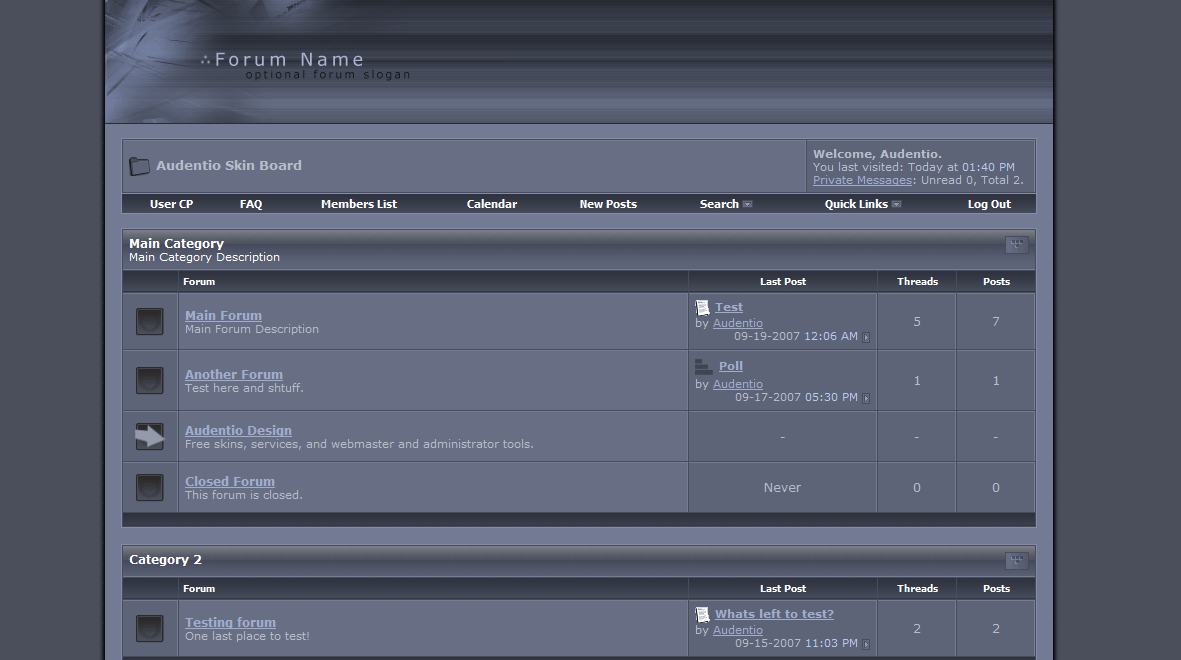
Task: Click the Main Forum status icon
Action: tap(149, 321)
